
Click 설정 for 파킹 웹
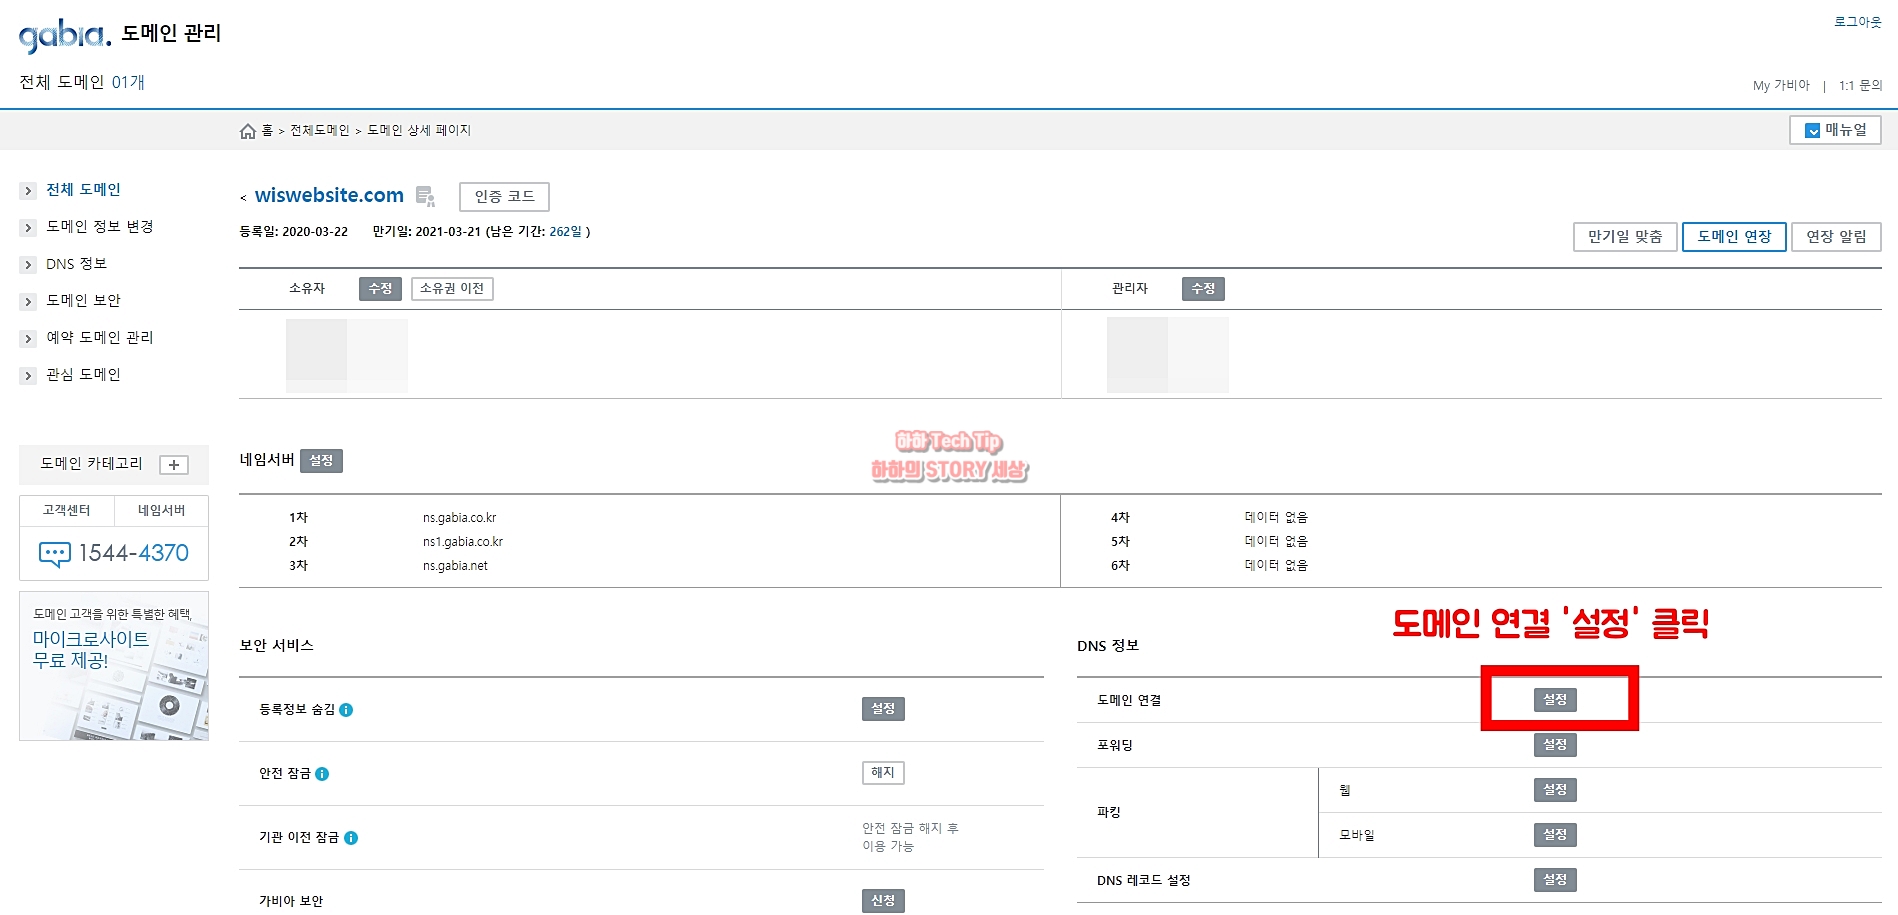[1555, 790]
